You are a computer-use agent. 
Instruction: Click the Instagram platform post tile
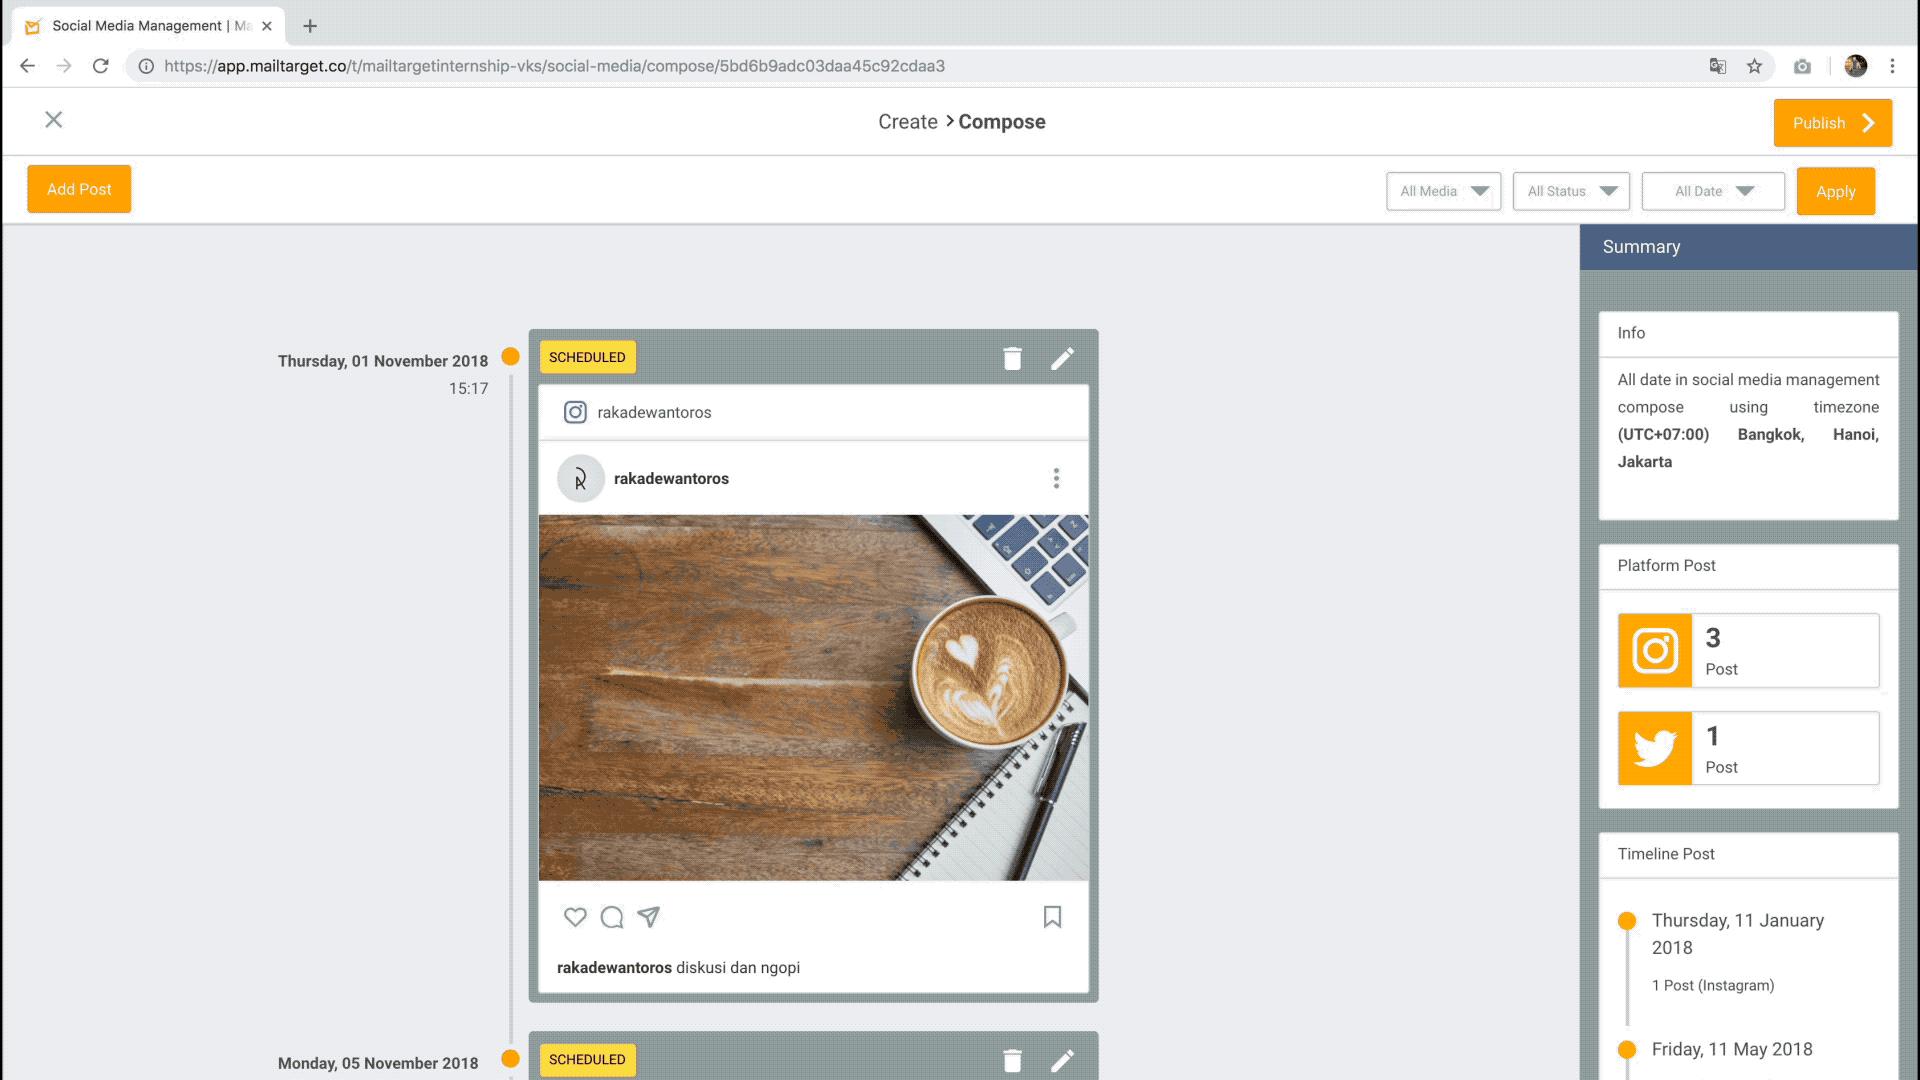(x=1748, y=651)
